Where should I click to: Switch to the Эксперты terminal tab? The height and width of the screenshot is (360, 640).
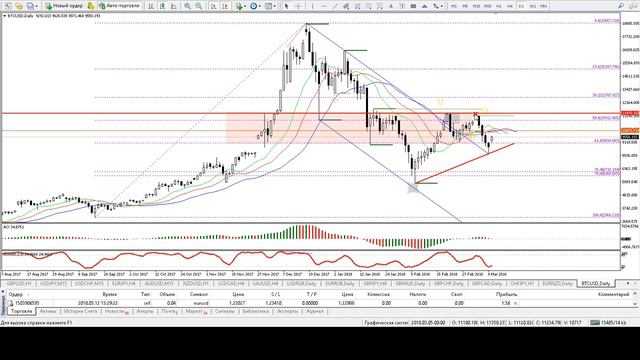tap(287, 311)
